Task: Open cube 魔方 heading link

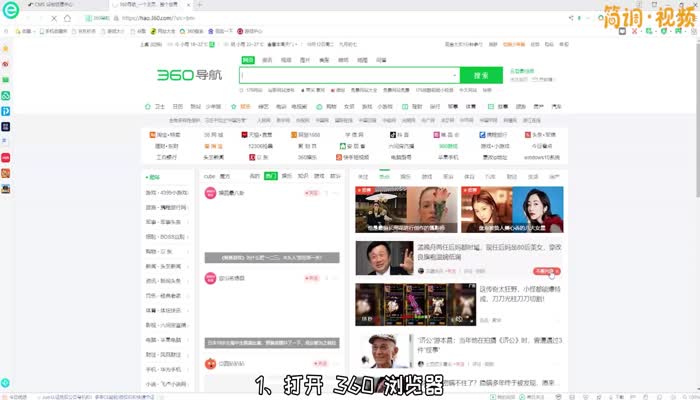Action: pyautogui.click(x=217, y=176)
